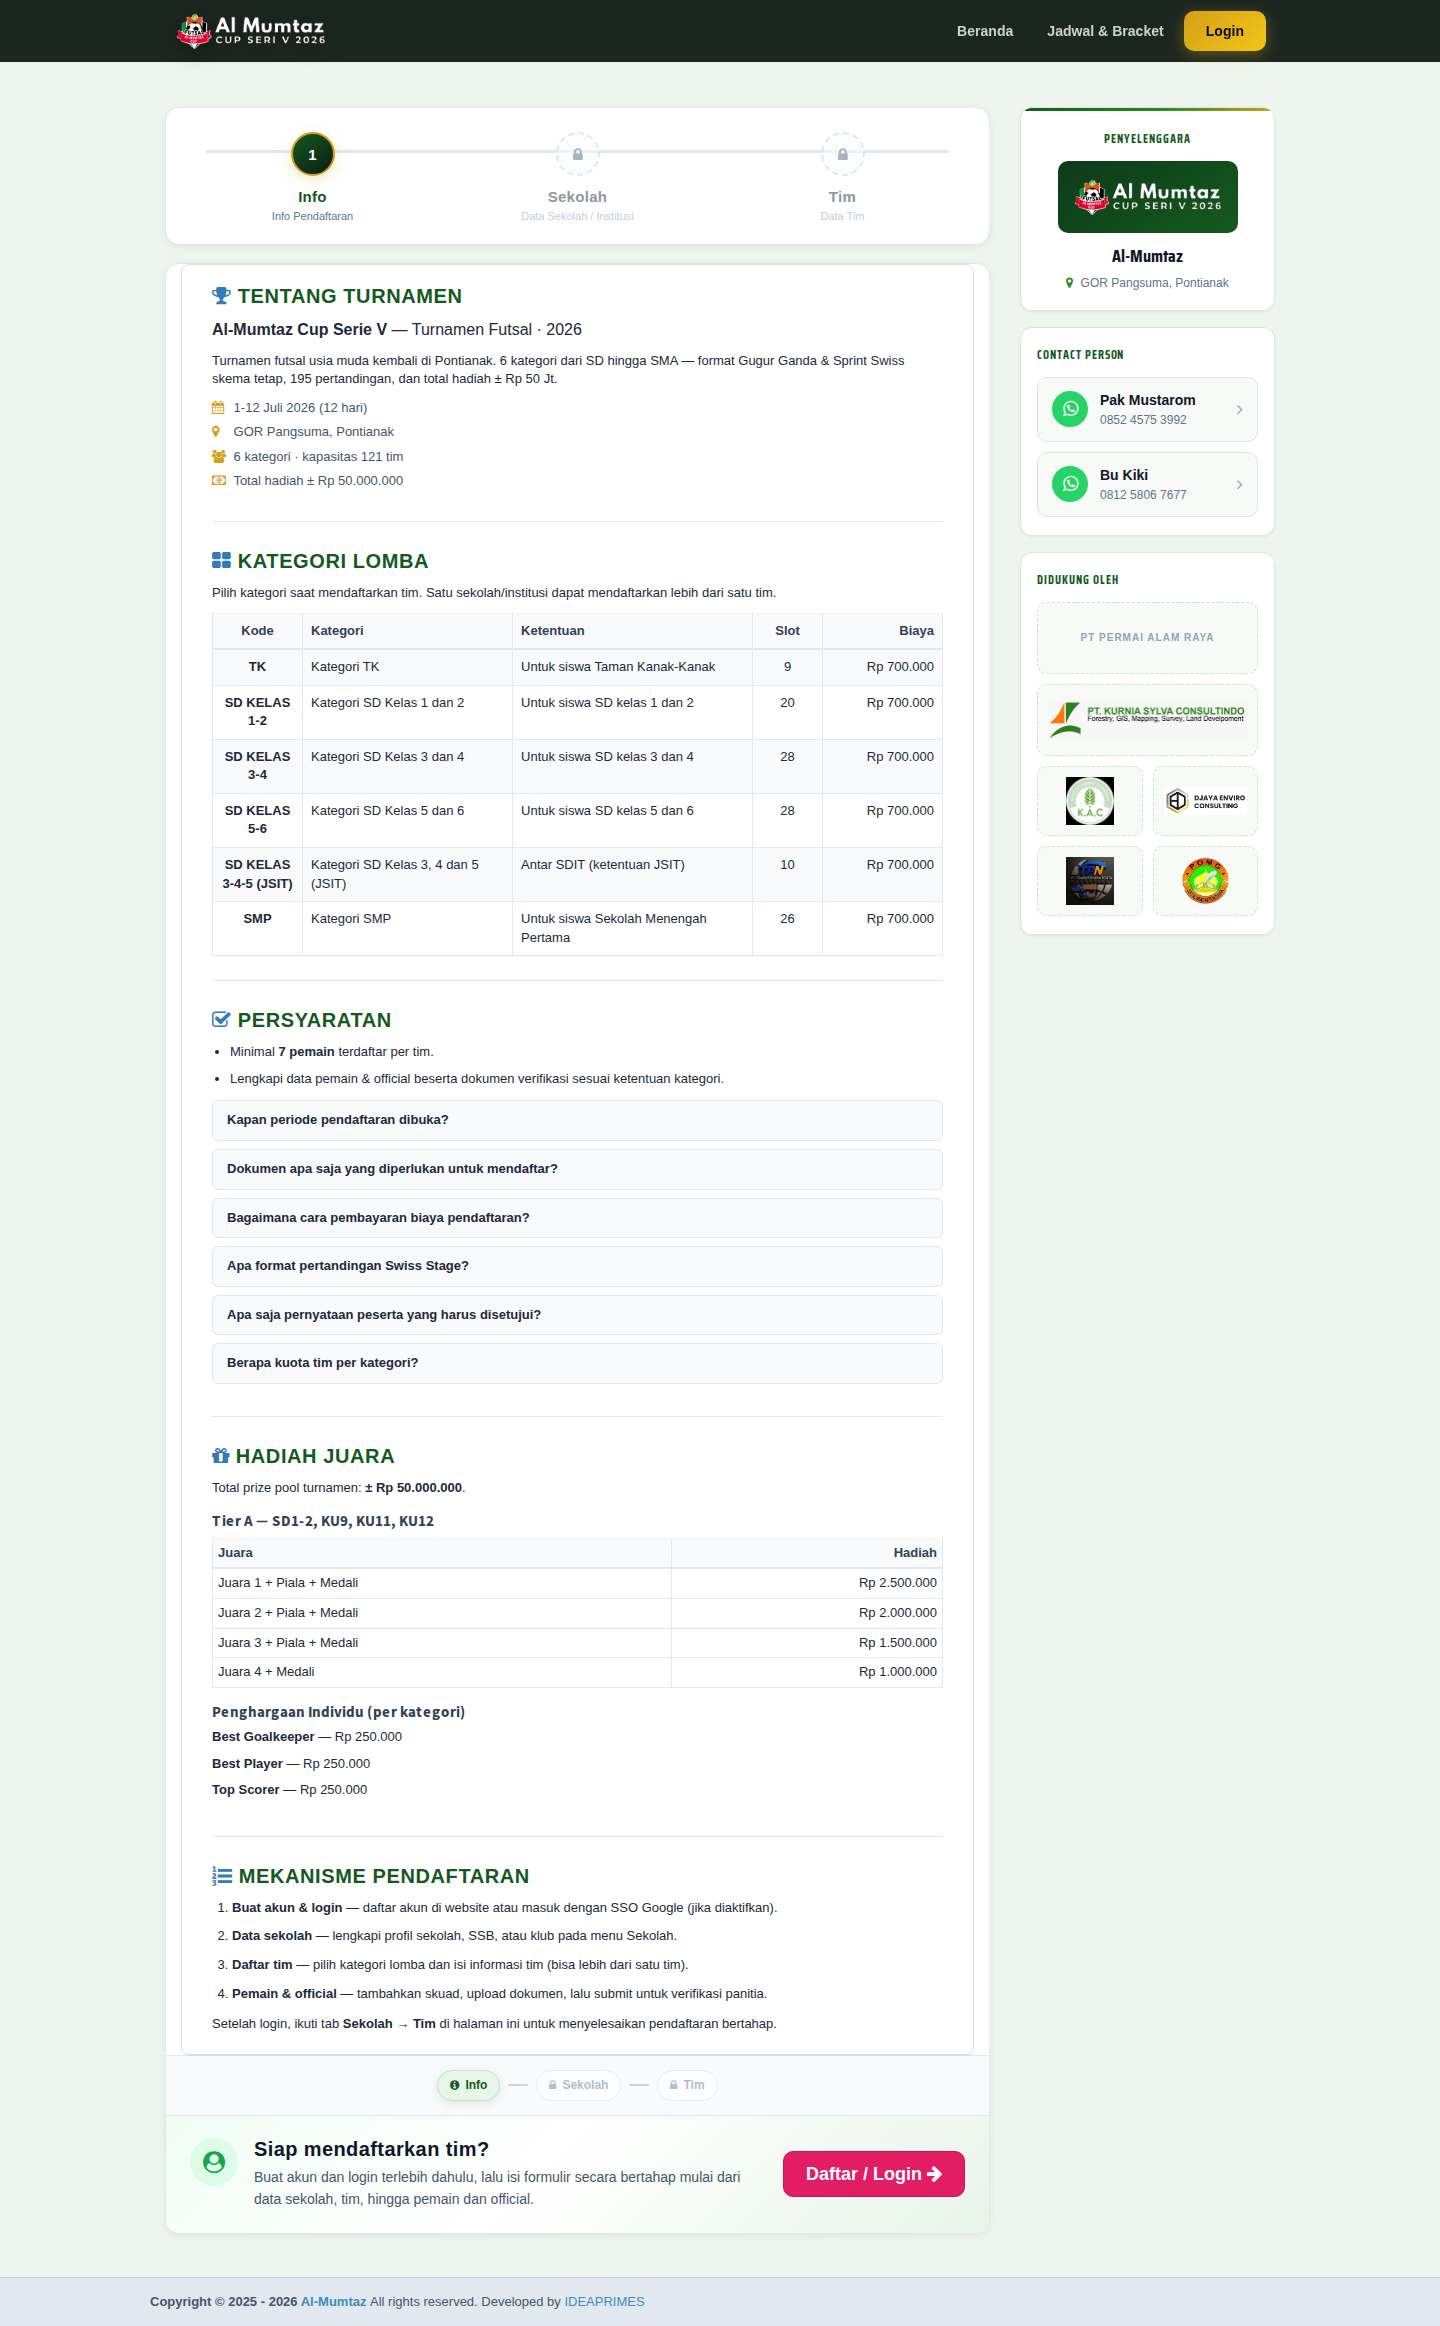Select the locked Sekolah step icon
The height and width of the screenshot is (2326, 1440).
577,154
